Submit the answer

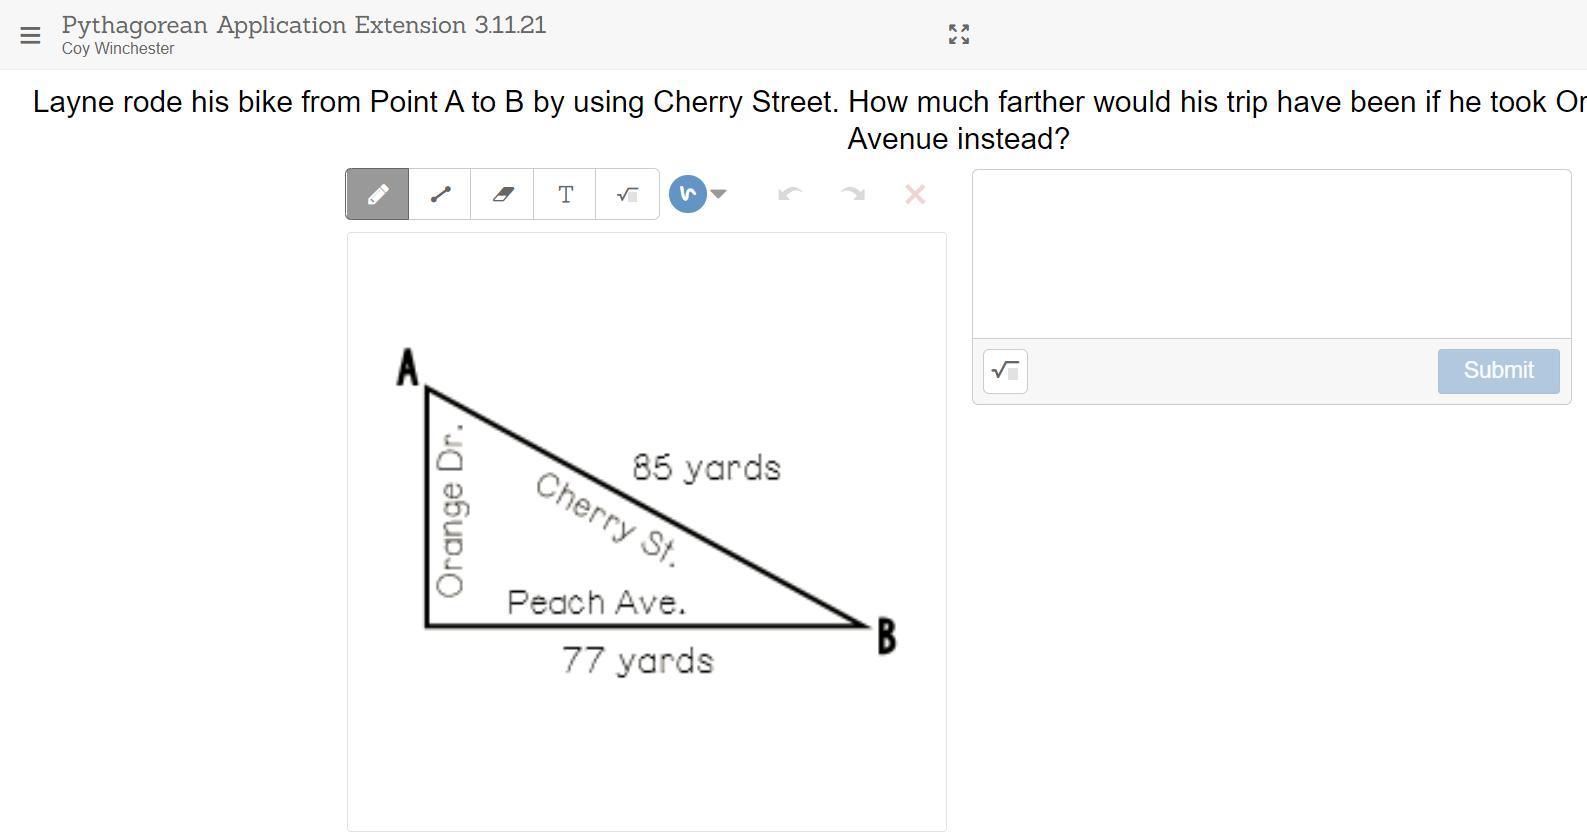[x=1498, y=371]
